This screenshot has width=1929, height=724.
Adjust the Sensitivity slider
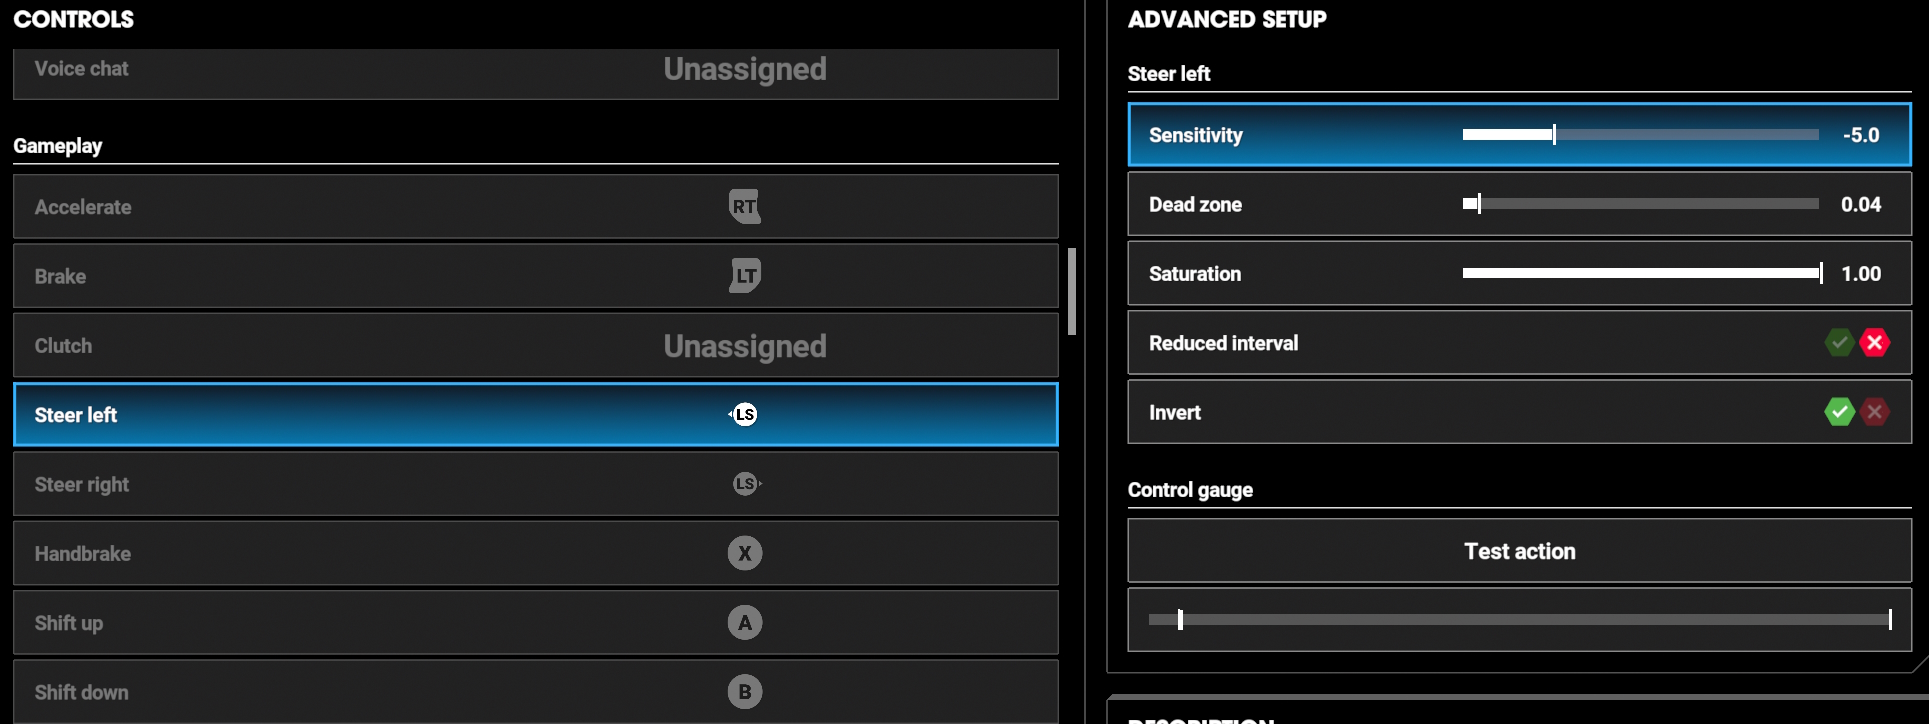[x=1640, y=135]
